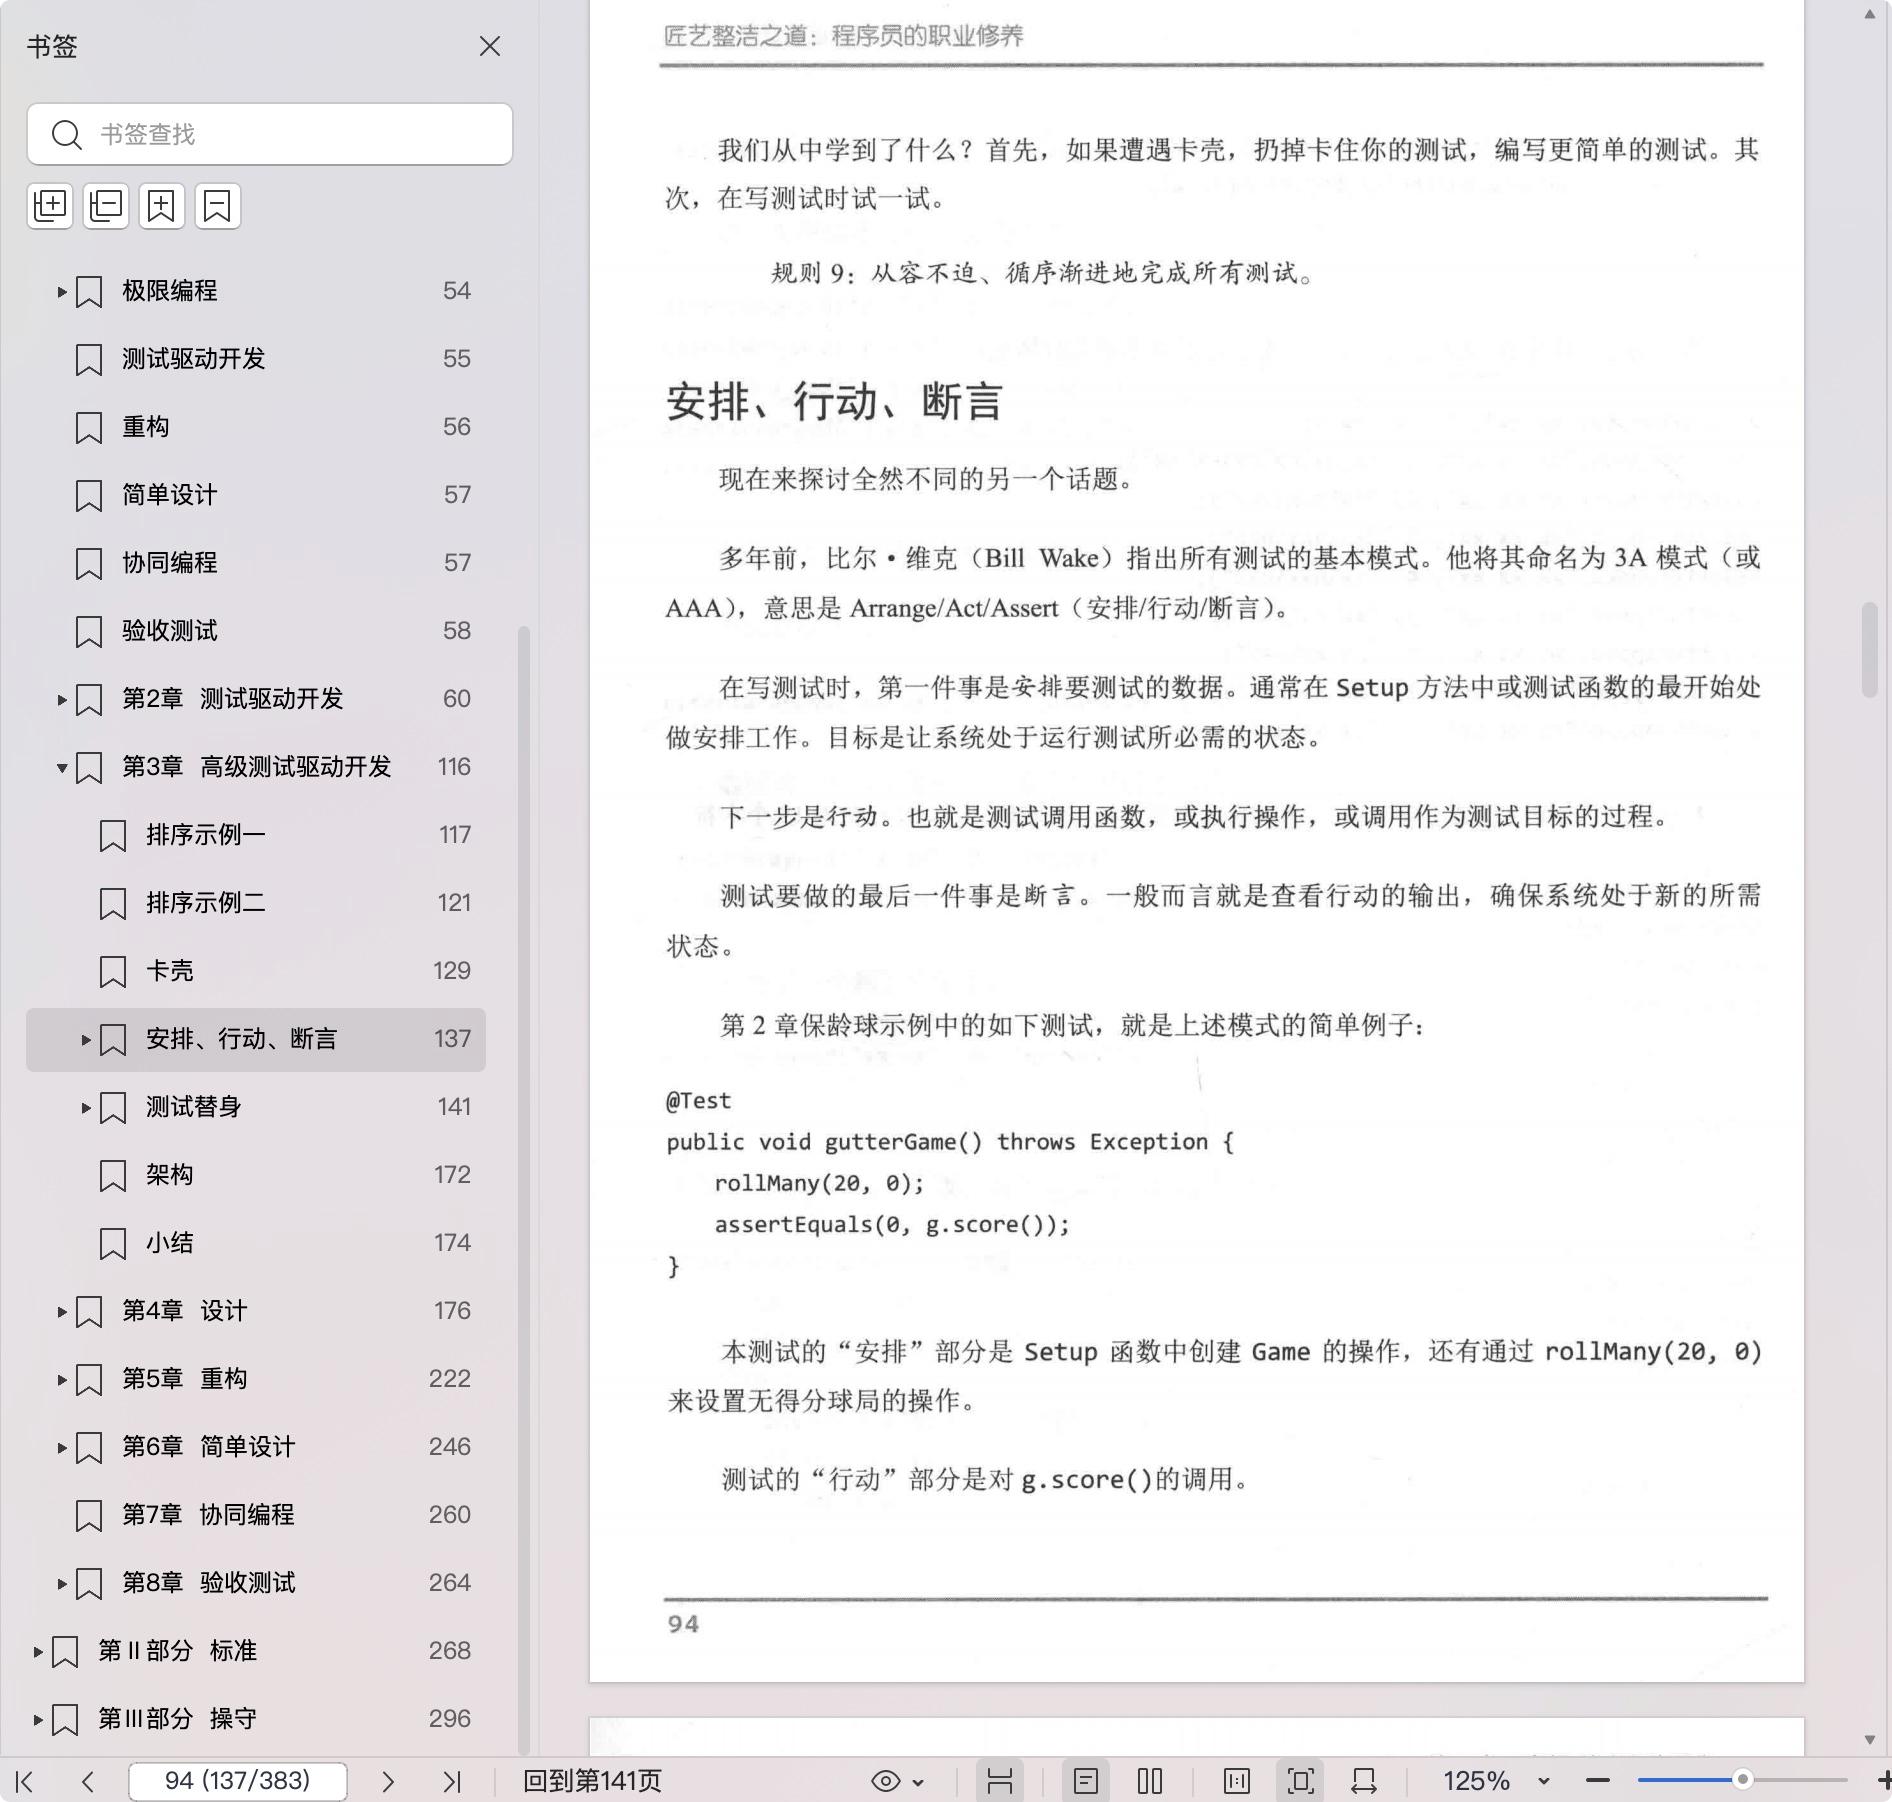Expand the 第4章 设计 bookmark
The width and height of the screenshot is (1892, 1802).
click(x=62, y=1311)
